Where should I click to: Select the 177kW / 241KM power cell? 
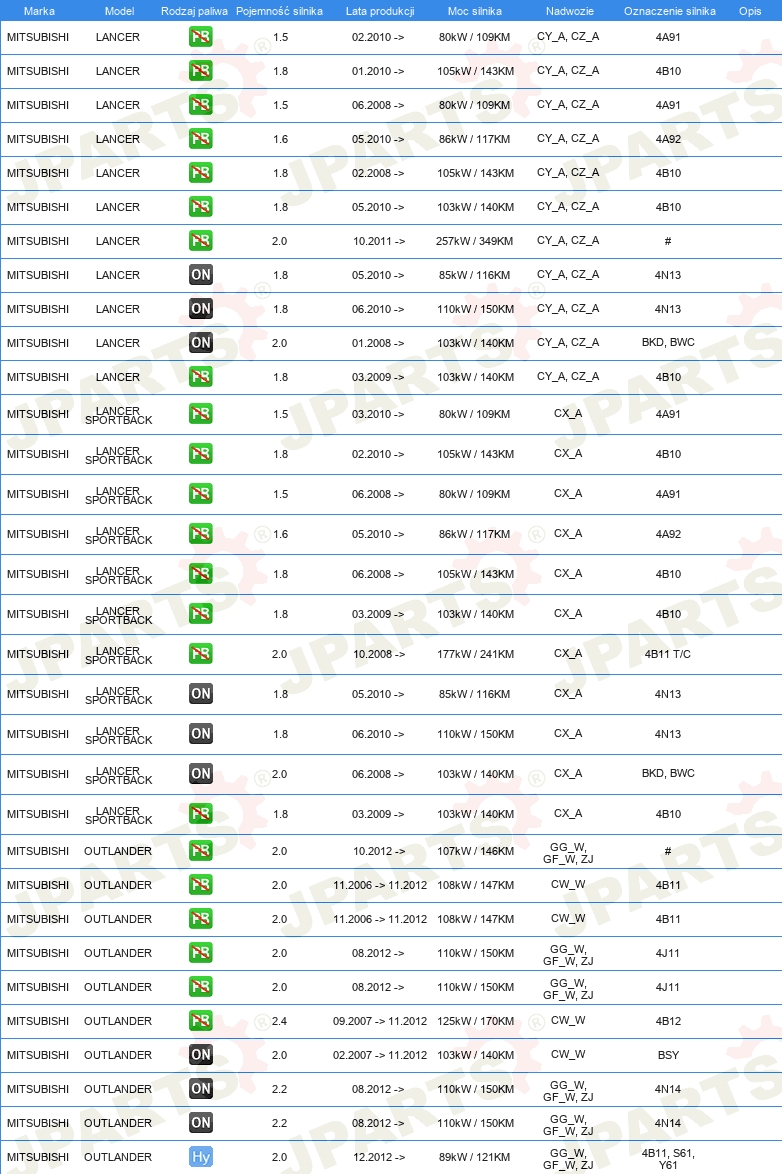[476, 654]
